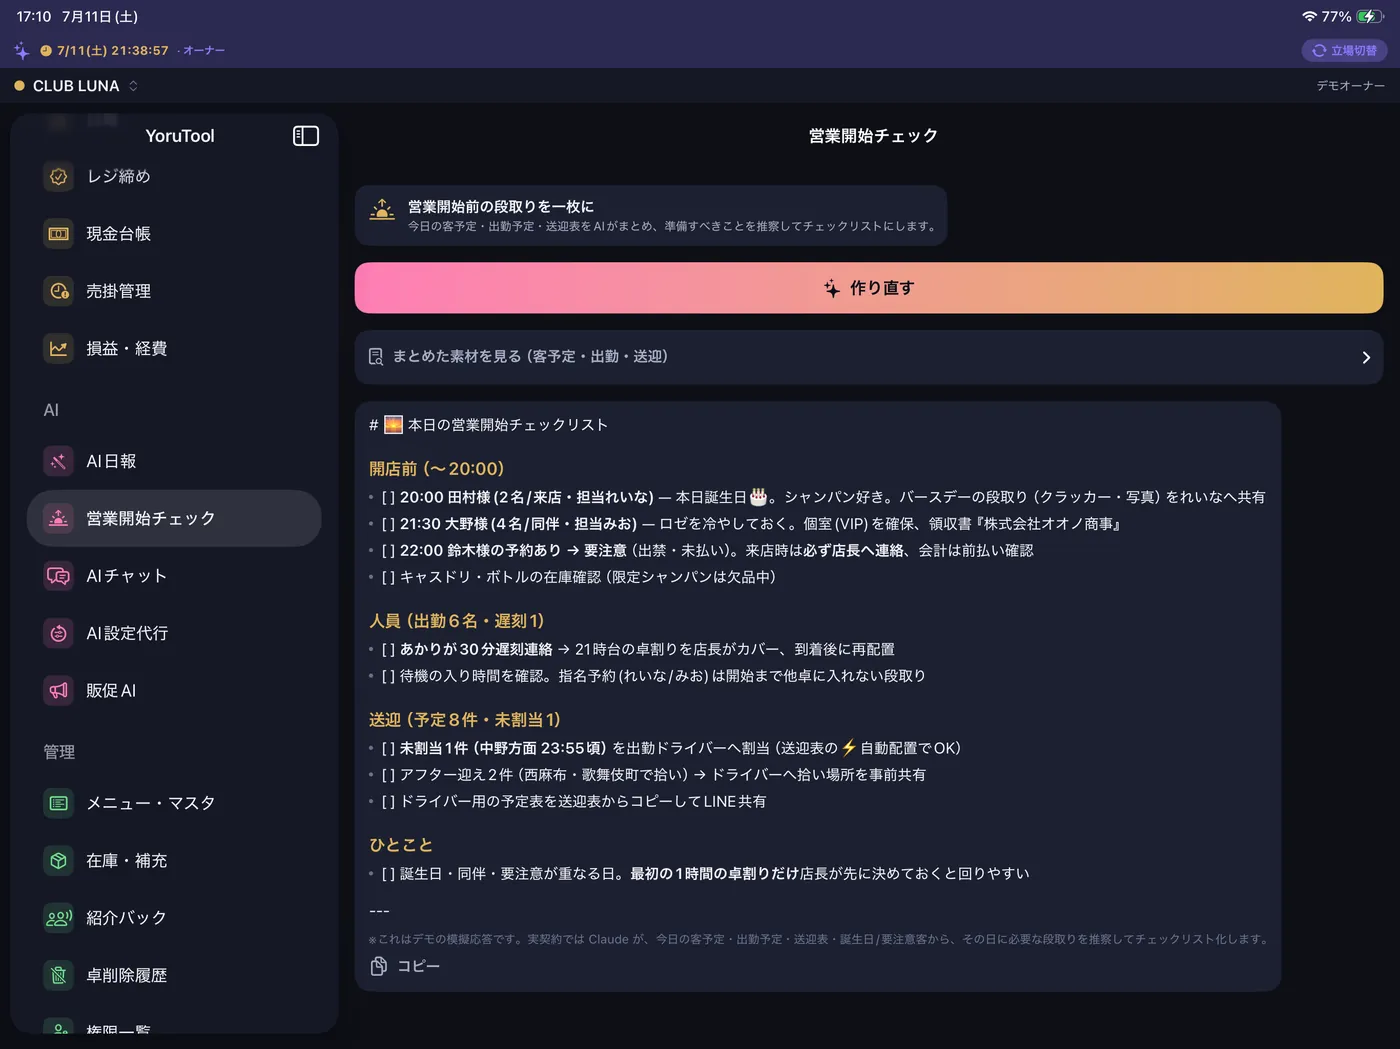Open 現金台帳 in the sidebar

click(x=174, y=234)
